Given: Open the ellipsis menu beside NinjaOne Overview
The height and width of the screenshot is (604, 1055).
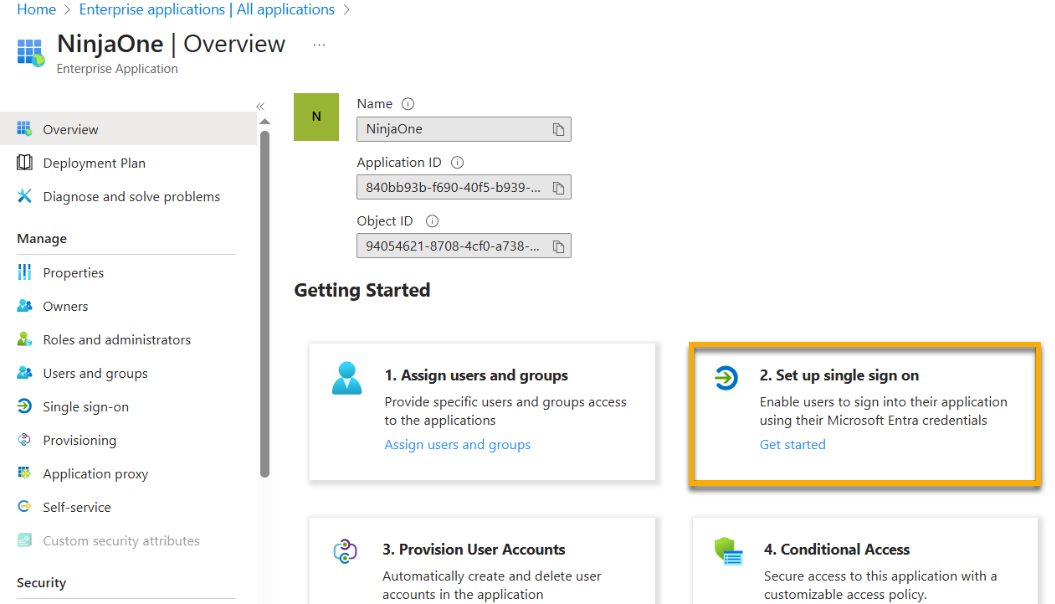Looking at the screenshot, I should pyautogui.click(x=319, y=44).
